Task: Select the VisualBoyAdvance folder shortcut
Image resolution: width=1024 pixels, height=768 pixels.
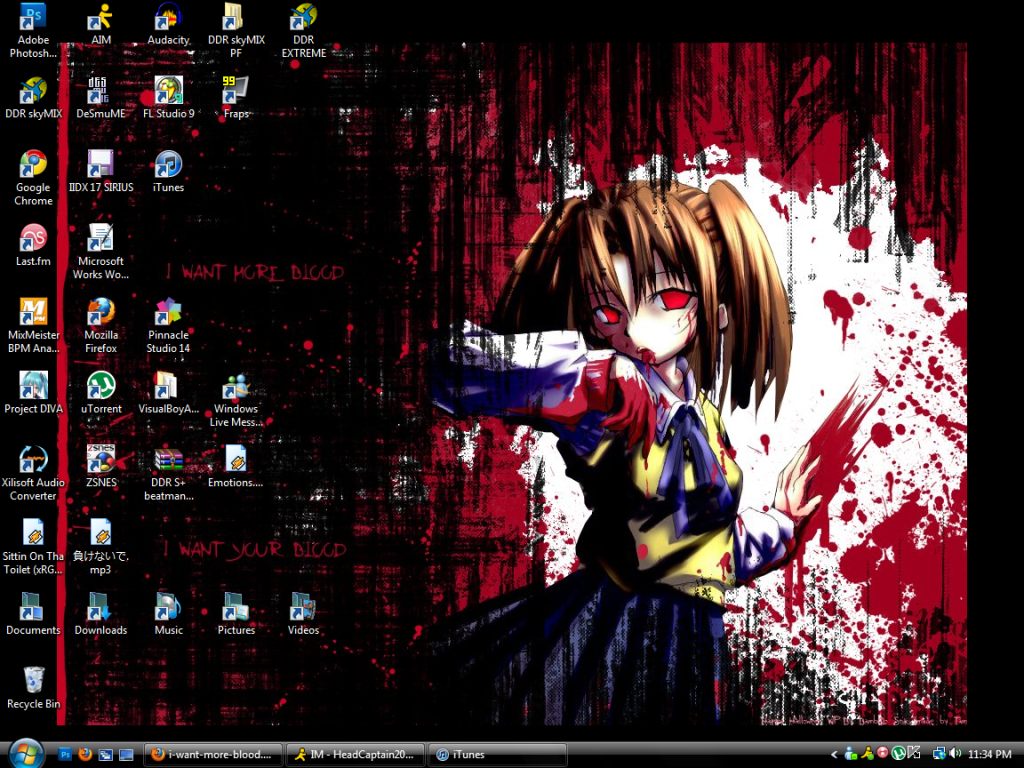Action: 168,393
